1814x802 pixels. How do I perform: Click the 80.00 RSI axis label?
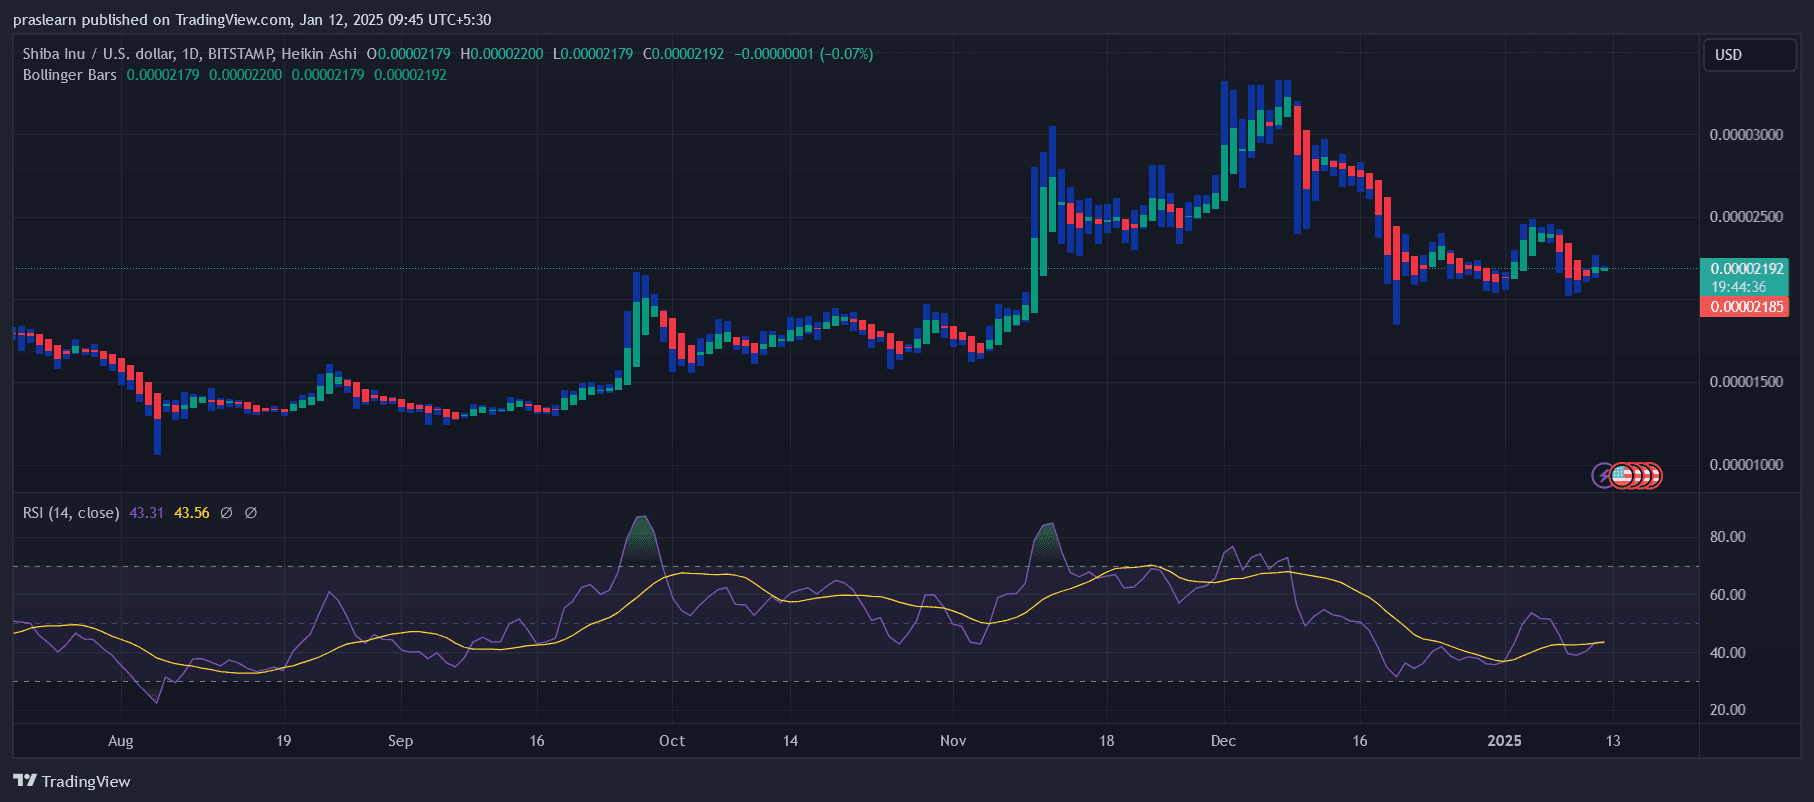pos(1727,537)
